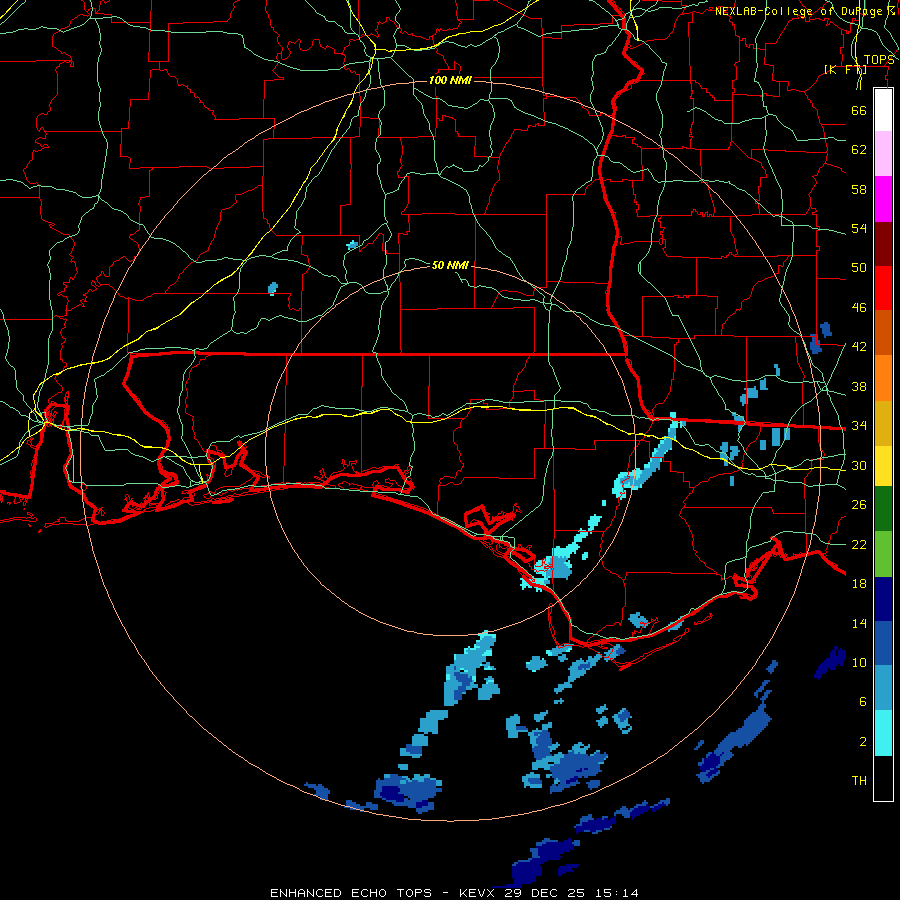Click the "42" legend value

tap(859, 347)
